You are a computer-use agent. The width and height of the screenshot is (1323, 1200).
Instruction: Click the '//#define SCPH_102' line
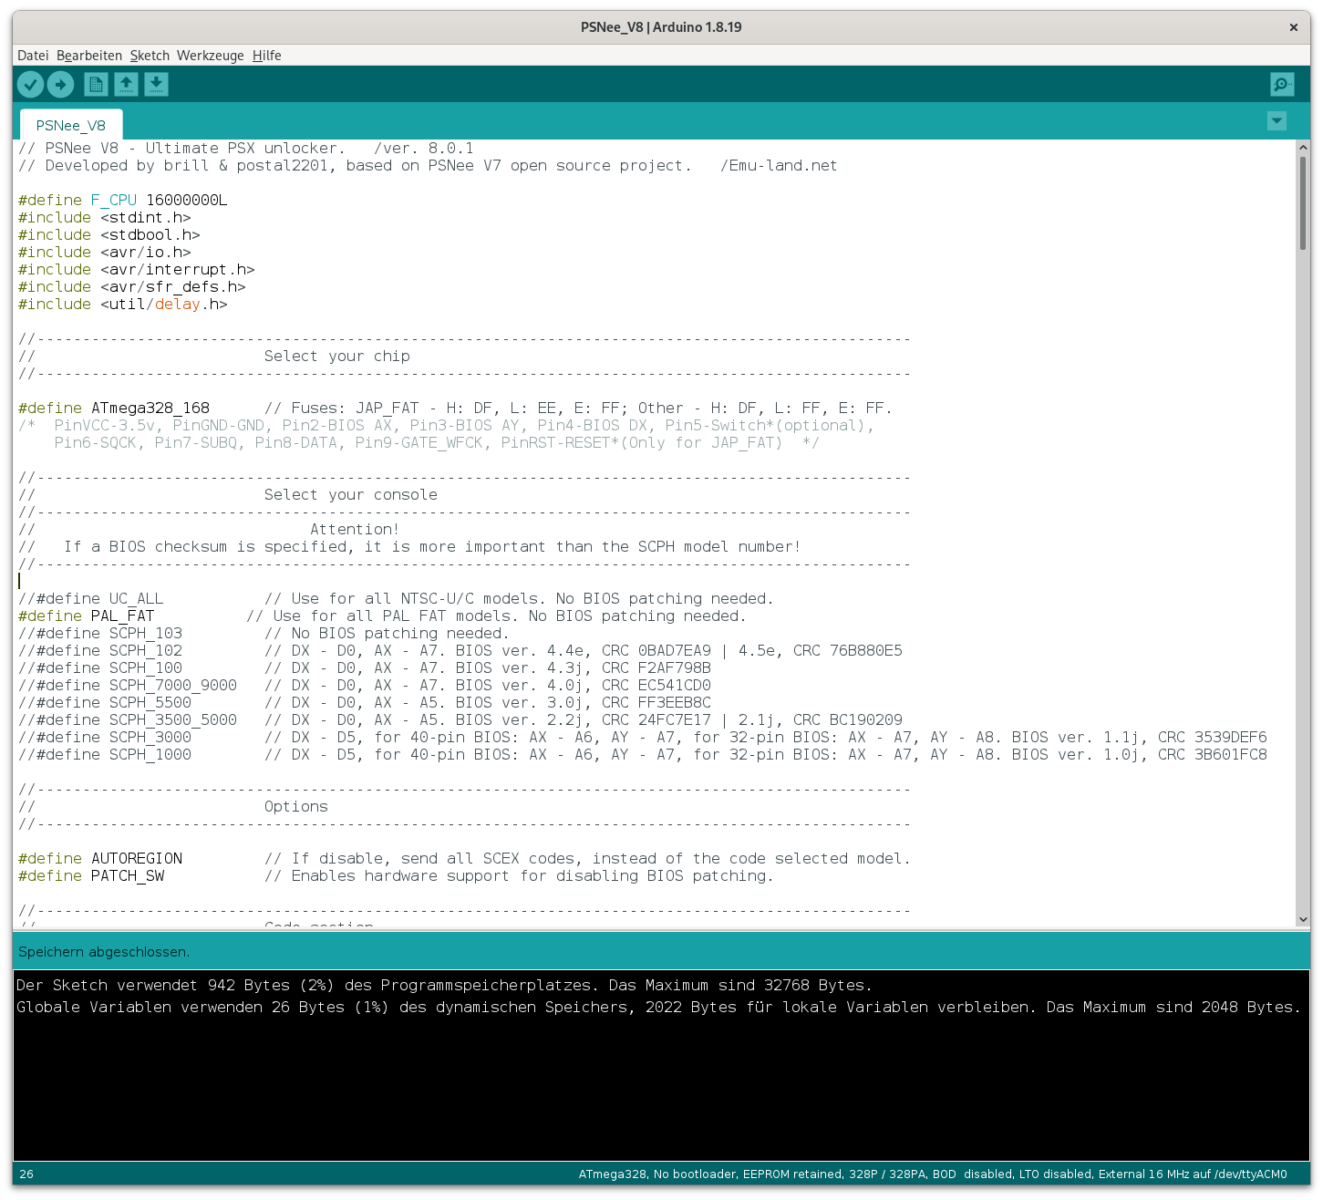(460, 651)
